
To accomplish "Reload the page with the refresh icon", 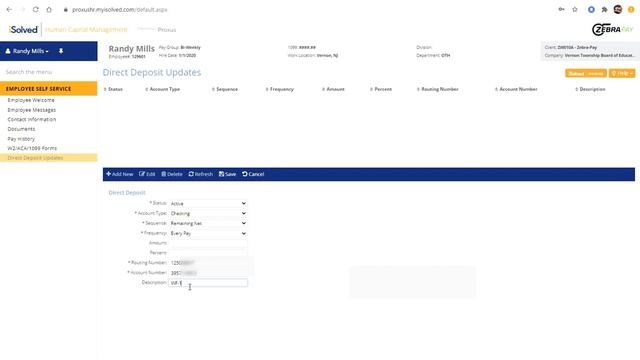I will pos(36,9).
